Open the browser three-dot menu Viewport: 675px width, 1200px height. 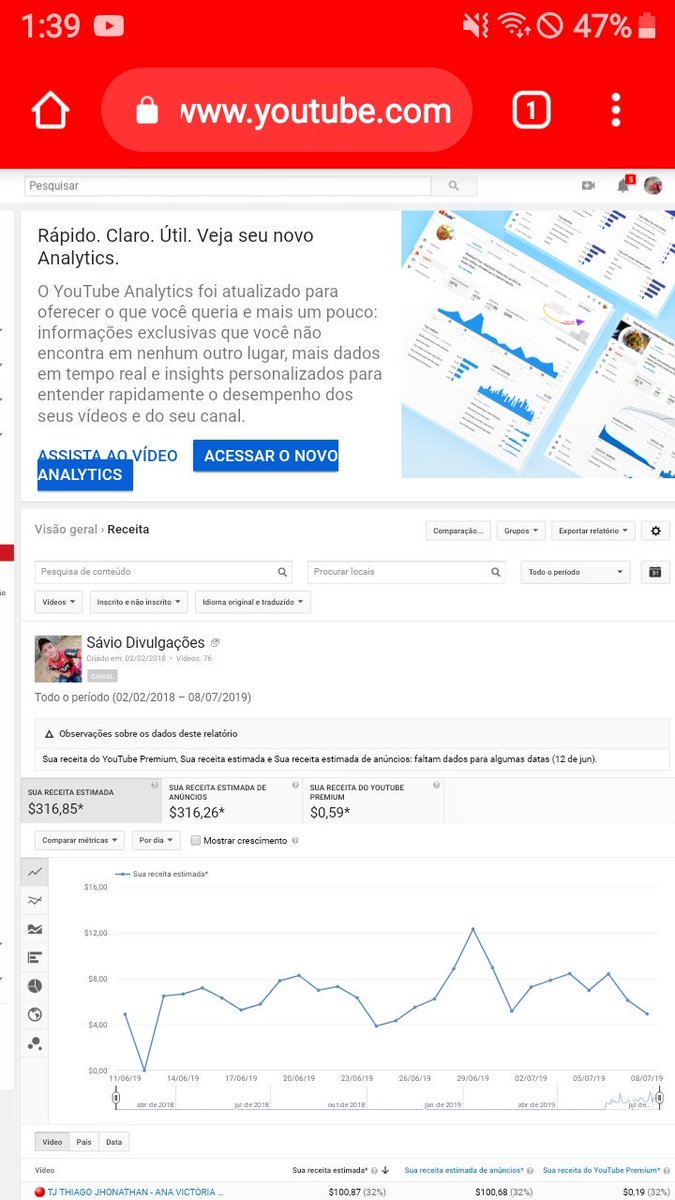pyautogui.click(x=616, y=110)
